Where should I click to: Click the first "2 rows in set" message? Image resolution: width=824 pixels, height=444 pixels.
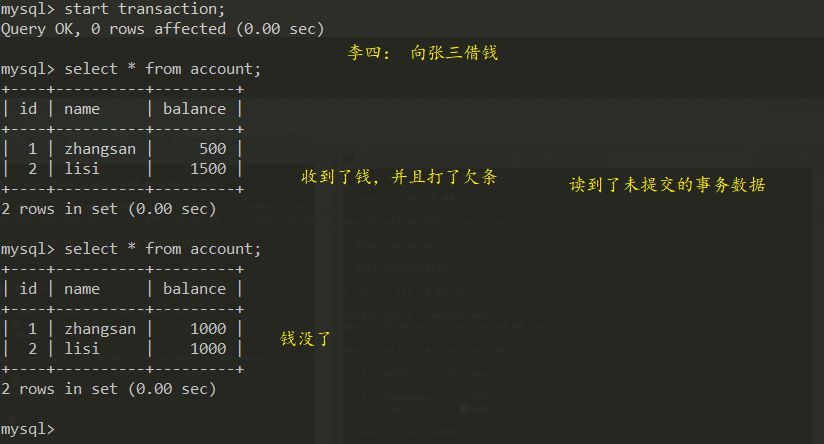click(108, 209)
